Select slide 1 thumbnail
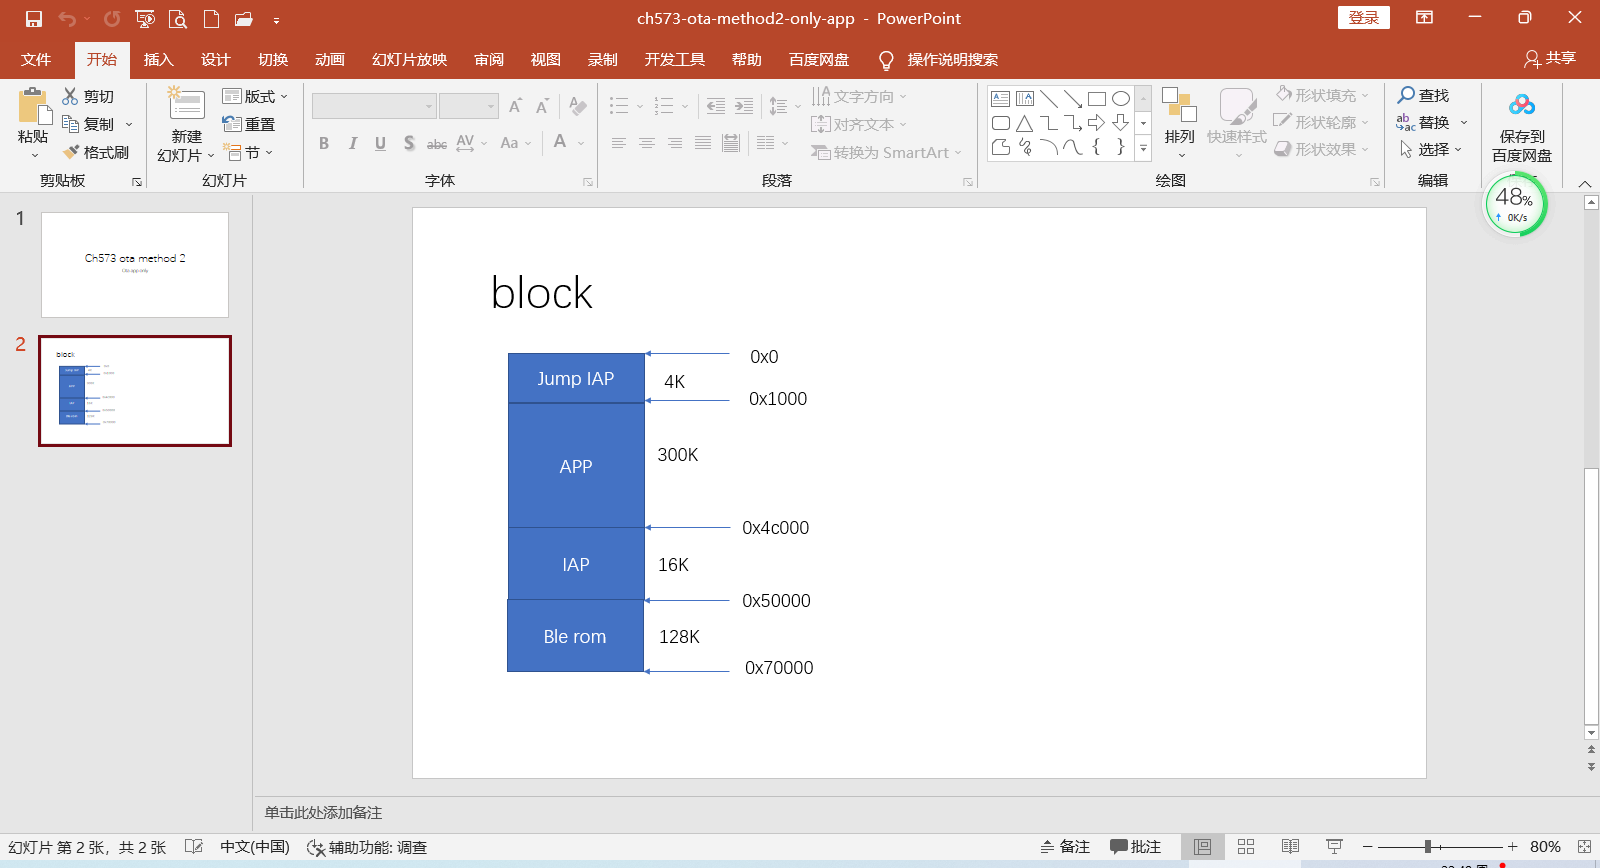The width and height of the screenshot is (1600, 868). (x=135, y=265)
